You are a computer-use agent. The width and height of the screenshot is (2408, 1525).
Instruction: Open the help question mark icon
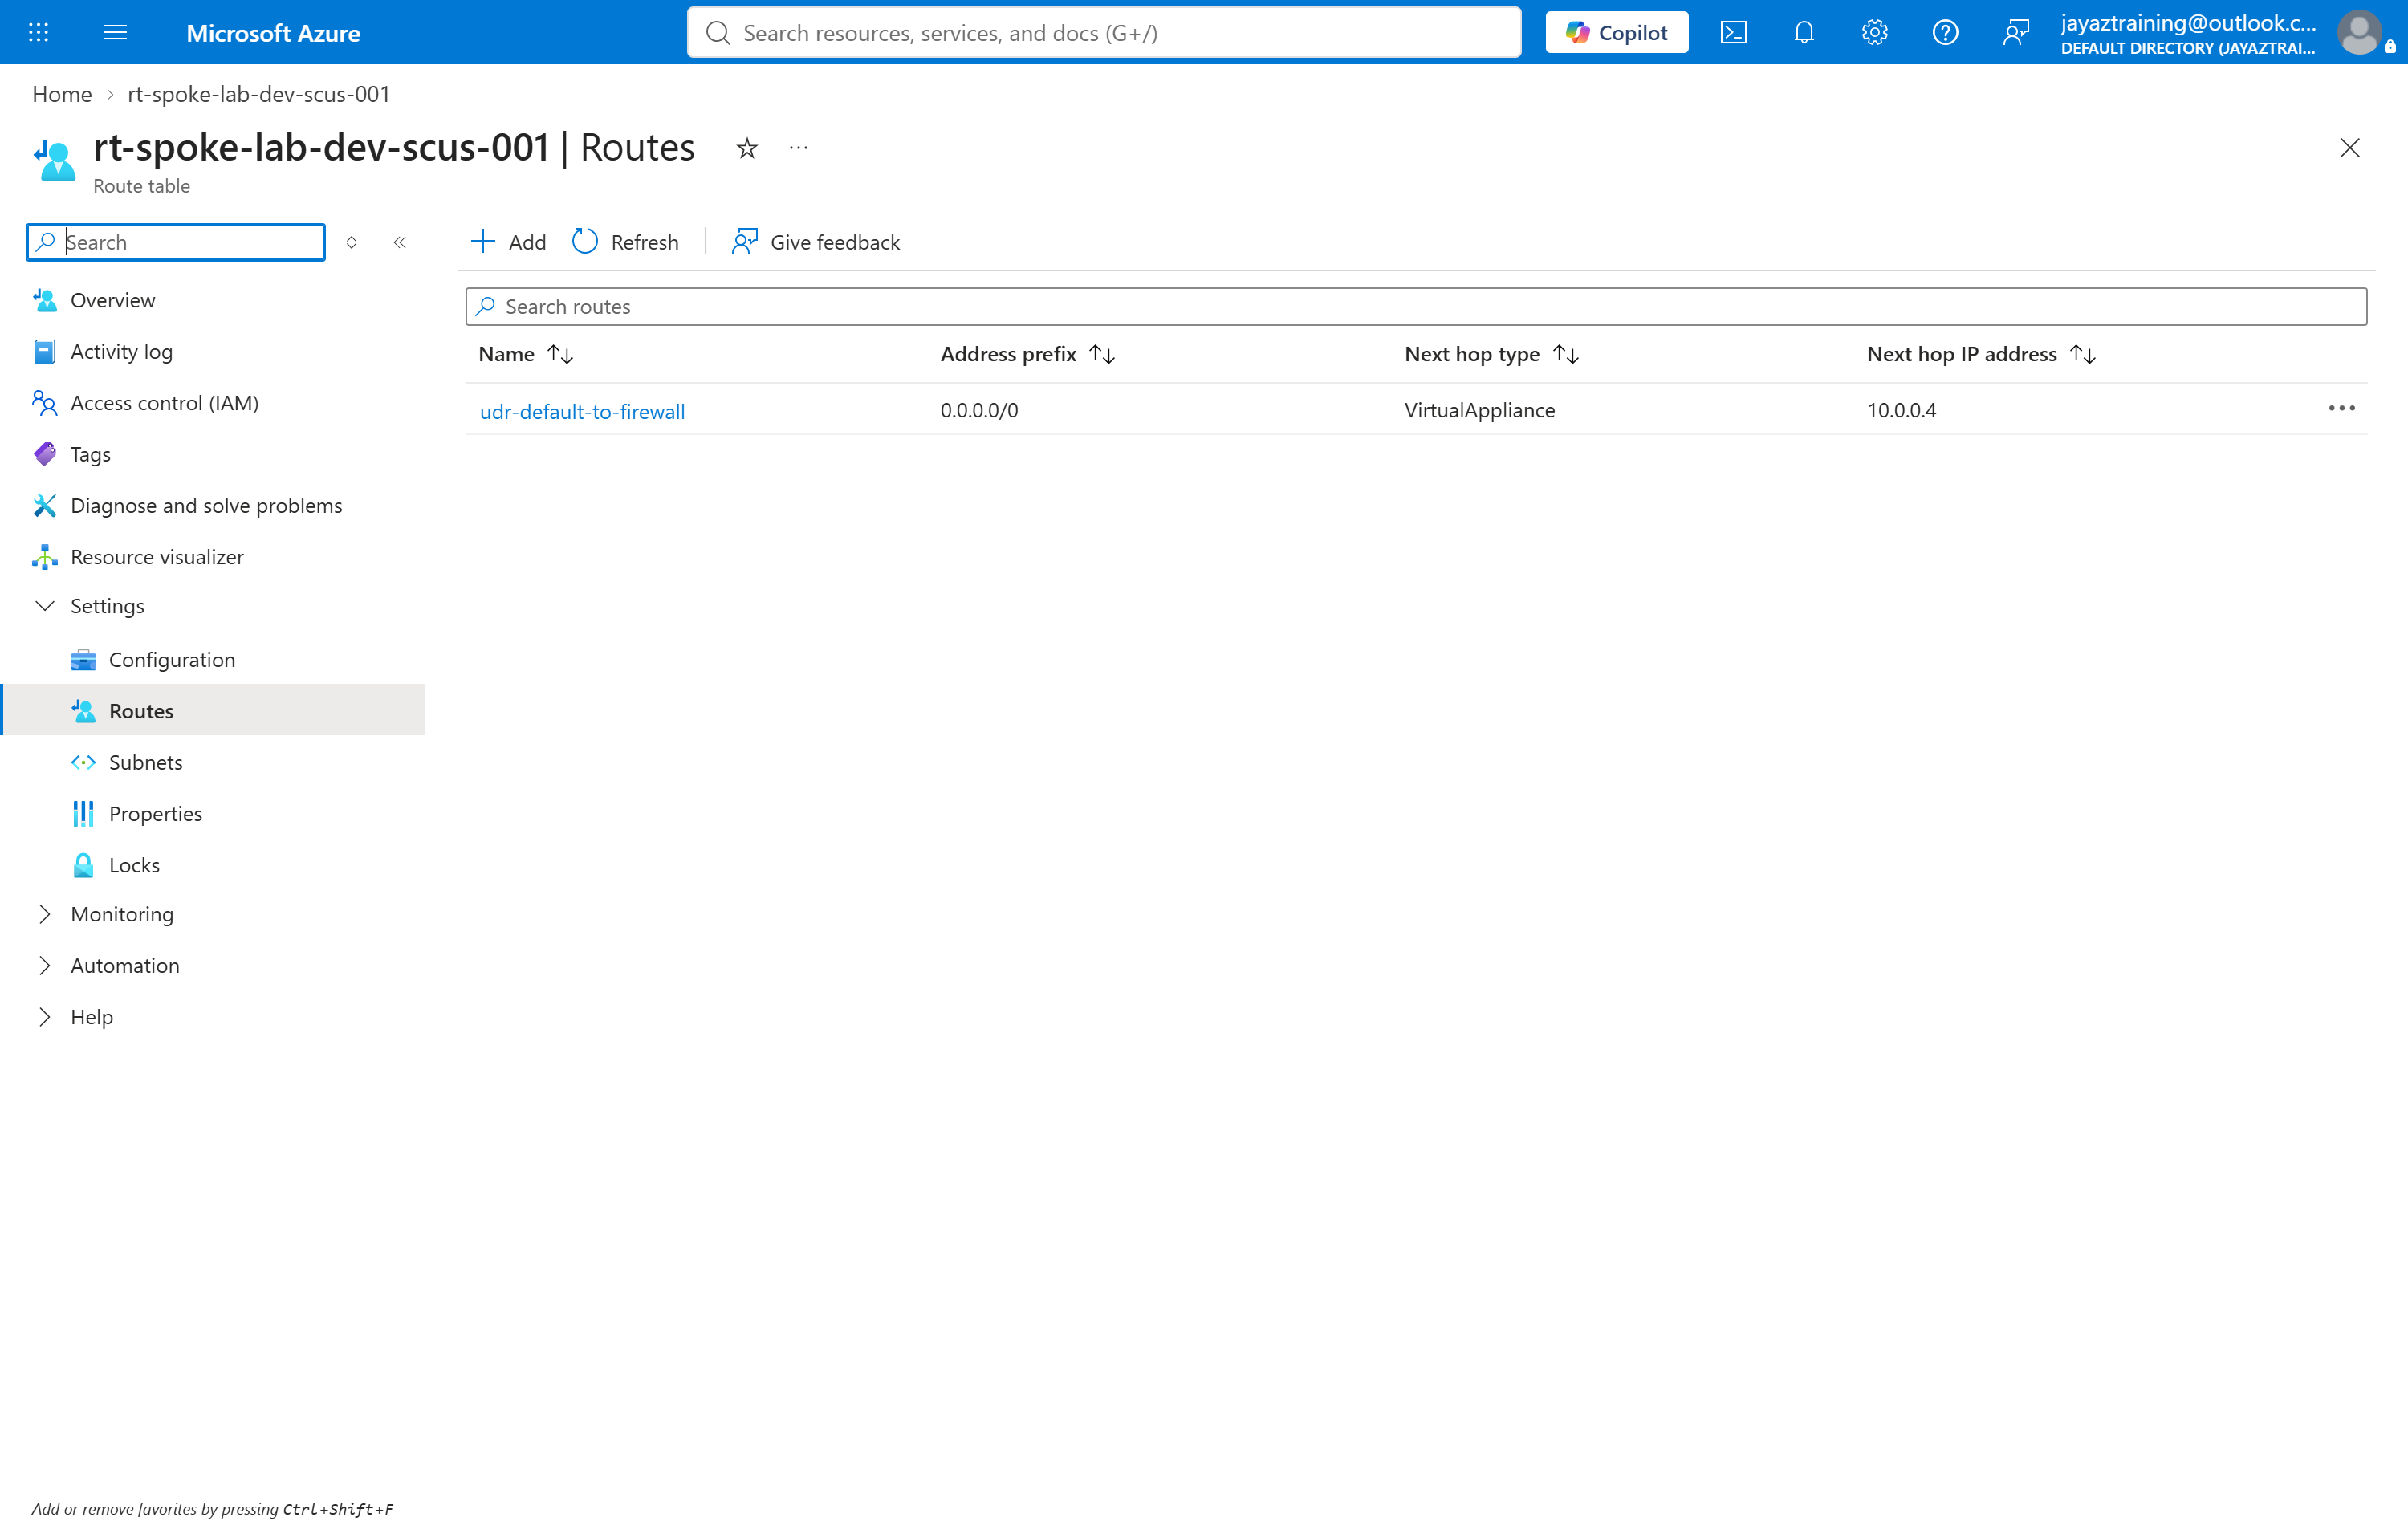click(x=1944, y=32)
